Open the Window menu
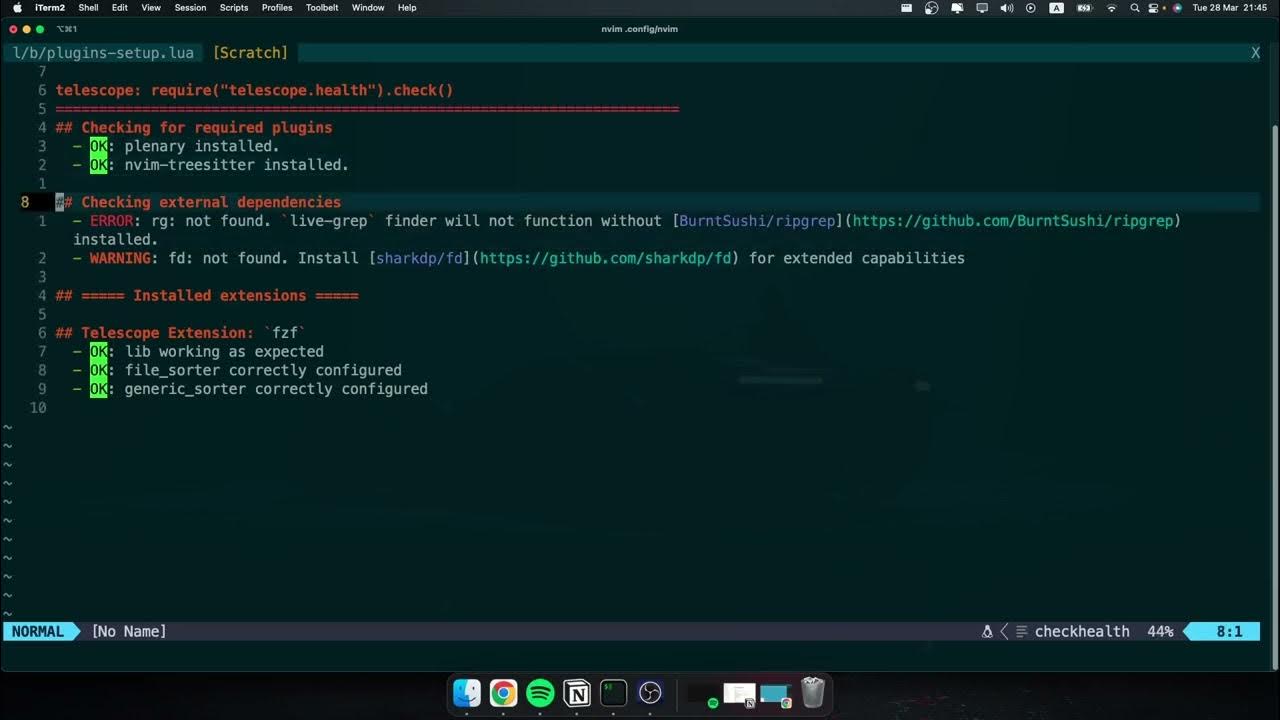Image resolution: width=1280 pixels, height=720 pixels. (x=368, y=7)
